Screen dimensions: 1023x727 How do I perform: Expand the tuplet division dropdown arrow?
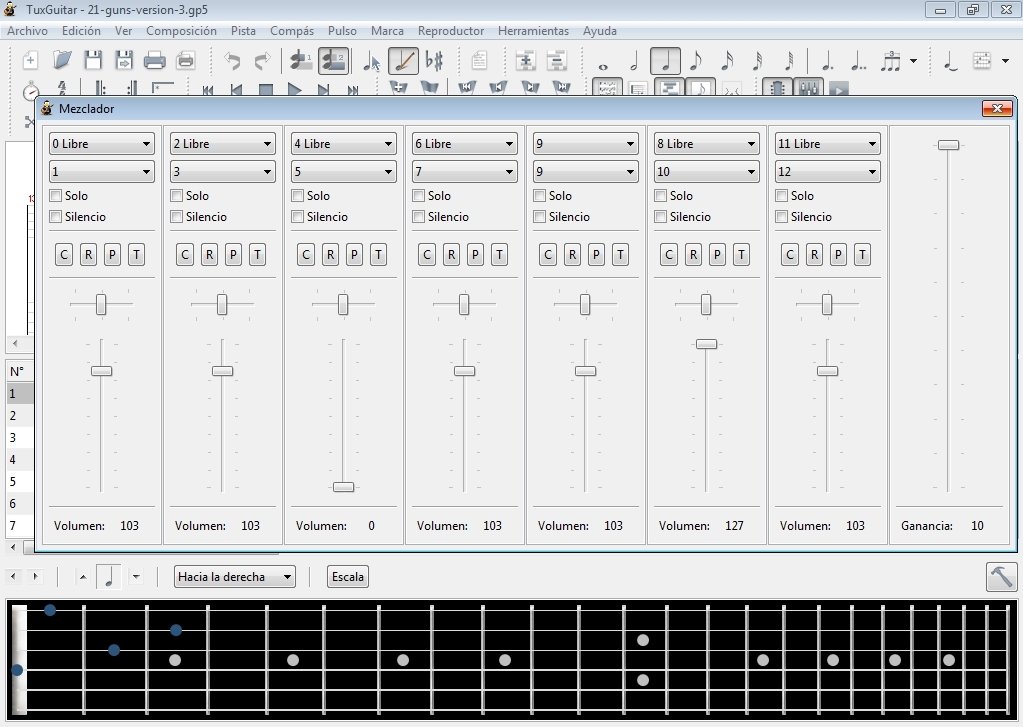(913, 61)
